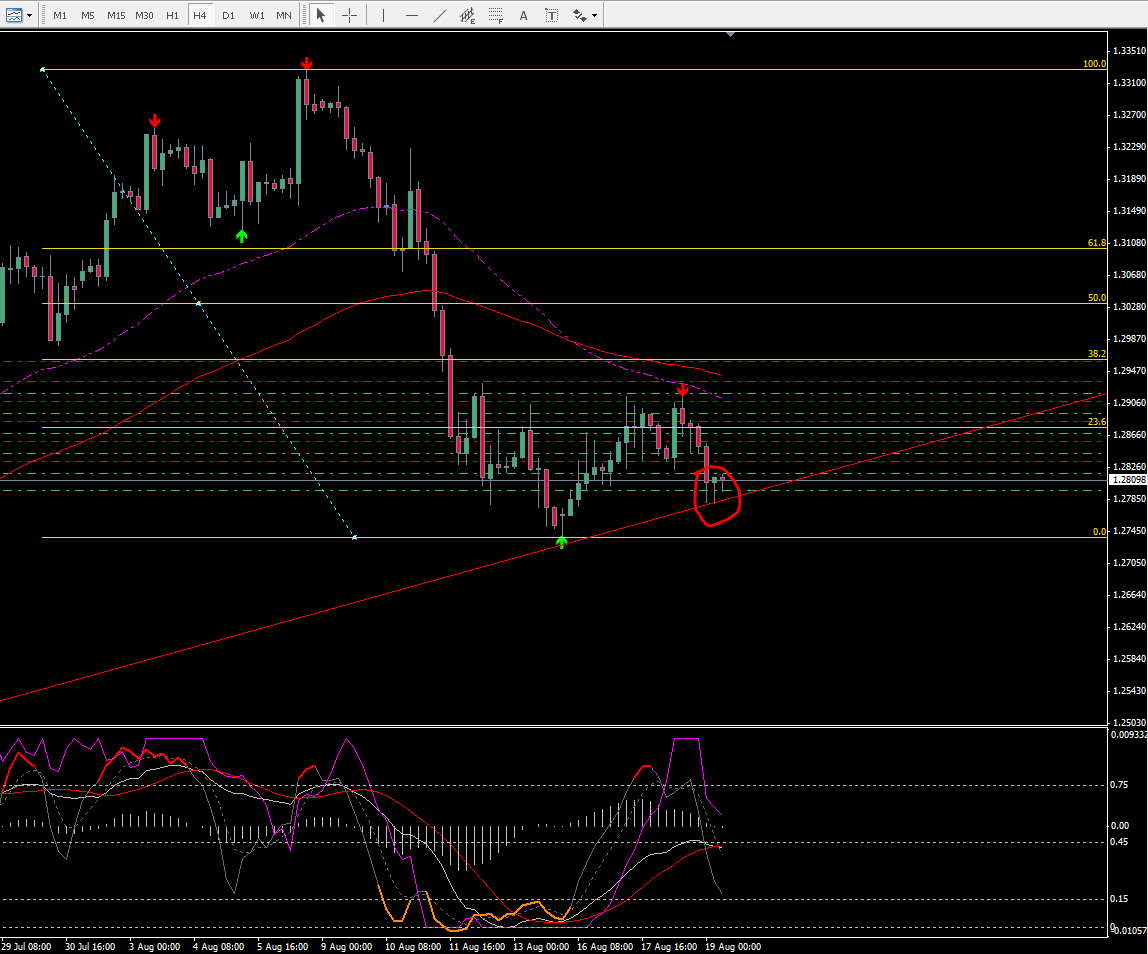This screenshot has width=1148, height=954.
Task: Select the trendline drawing tool
Action: [x=440, y=15]
